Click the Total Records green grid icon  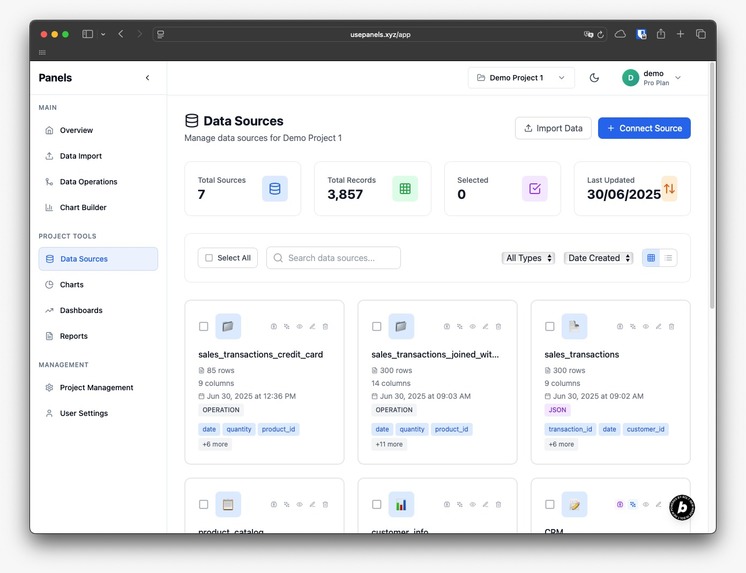(405, 188)
